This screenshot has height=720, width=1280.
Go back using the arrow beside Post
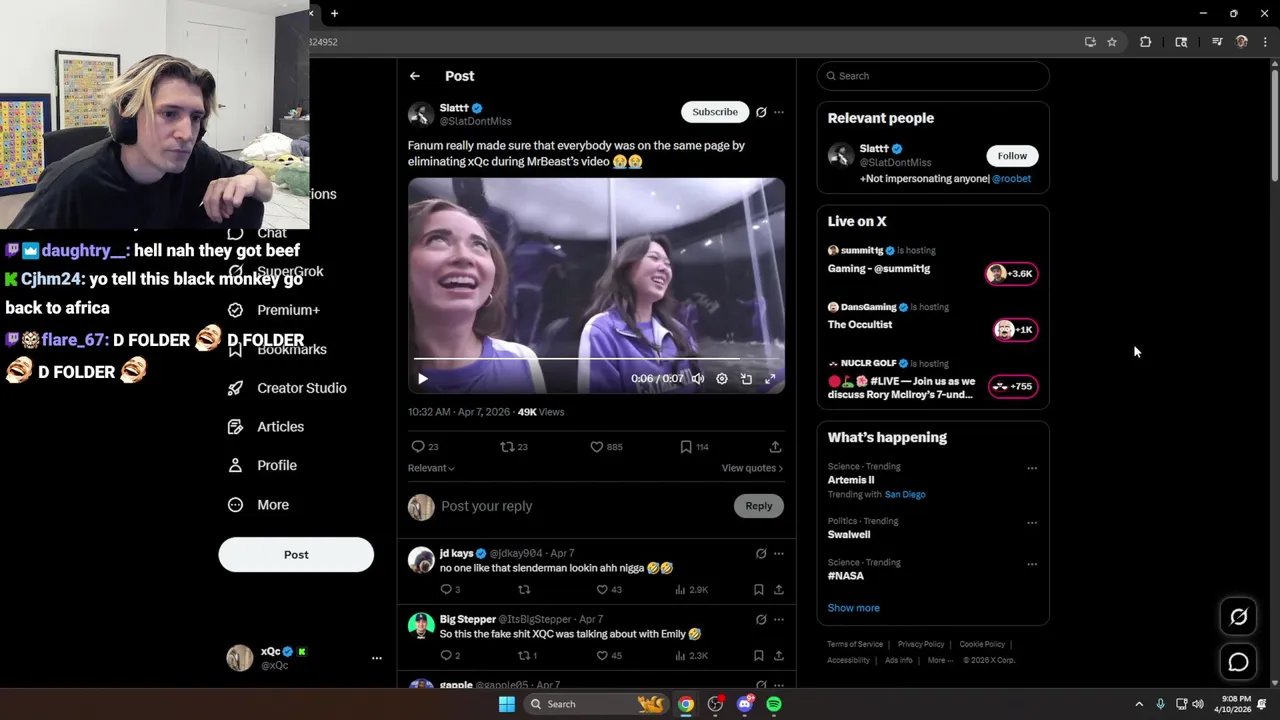point(414,76)
